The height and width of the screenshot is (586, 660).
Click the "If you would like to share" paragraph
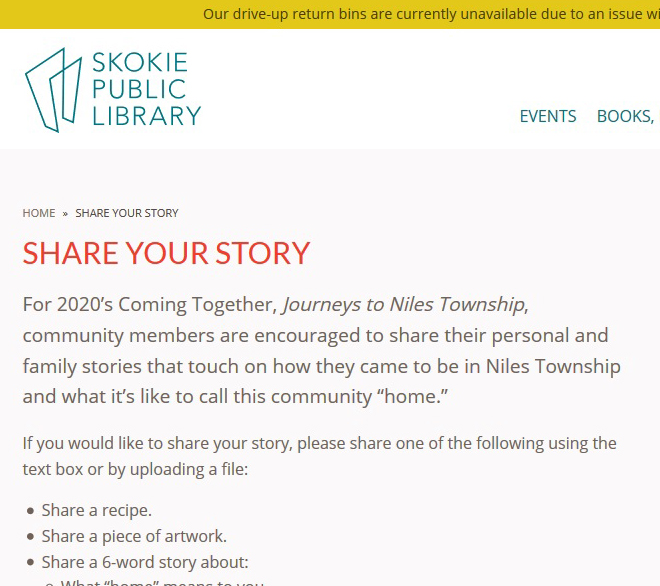coord(319,455)
